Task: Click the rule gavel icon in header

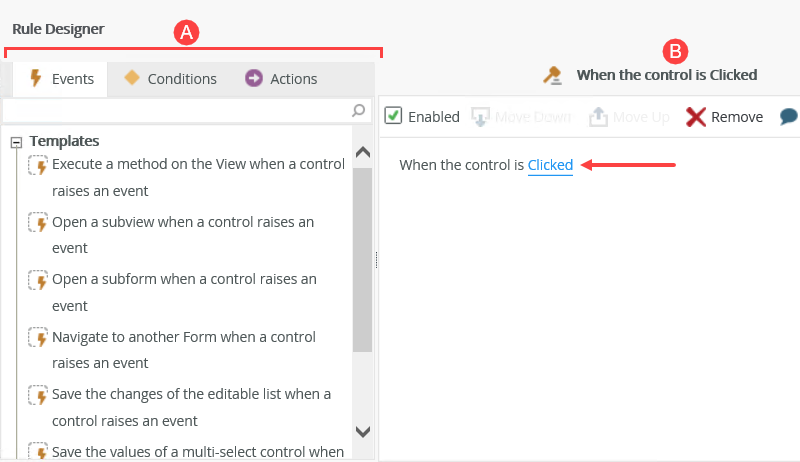Action: 552,75
